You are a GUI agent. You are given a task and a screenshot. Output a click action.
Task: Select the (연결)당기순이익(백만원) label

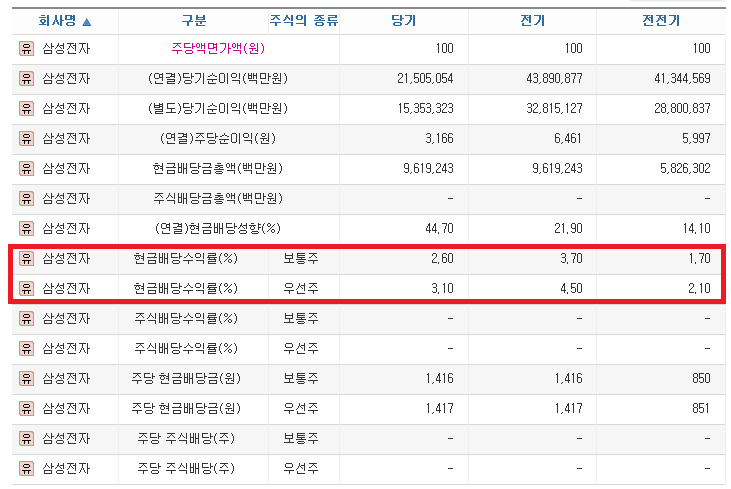coord(218,78)
